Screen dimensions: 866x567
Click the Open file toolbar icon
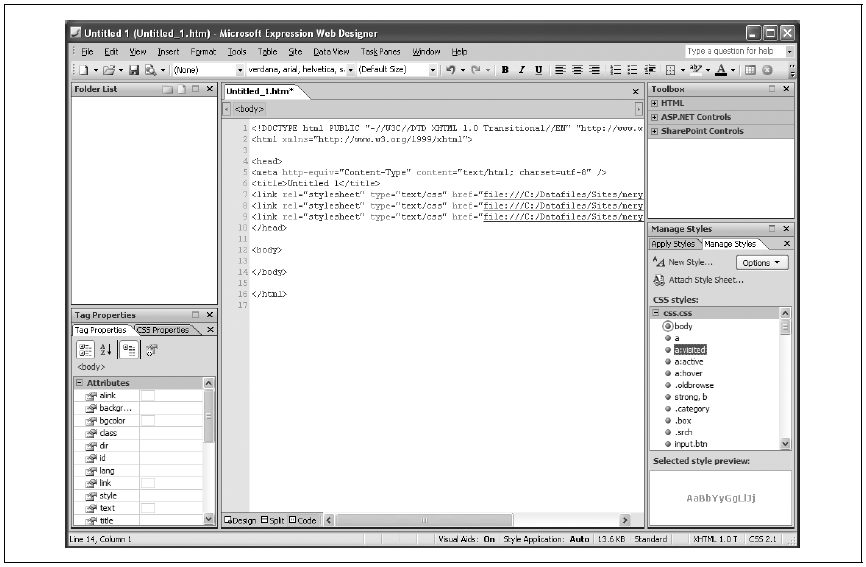[109, 70]
